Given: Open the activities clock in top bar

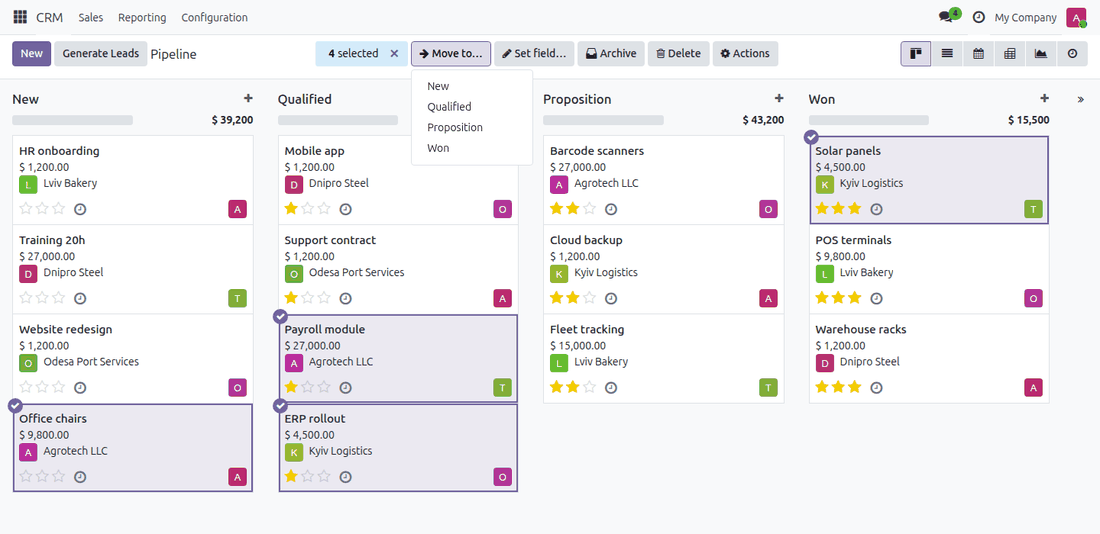Looking at the screenshot, I should click(979, 18).
